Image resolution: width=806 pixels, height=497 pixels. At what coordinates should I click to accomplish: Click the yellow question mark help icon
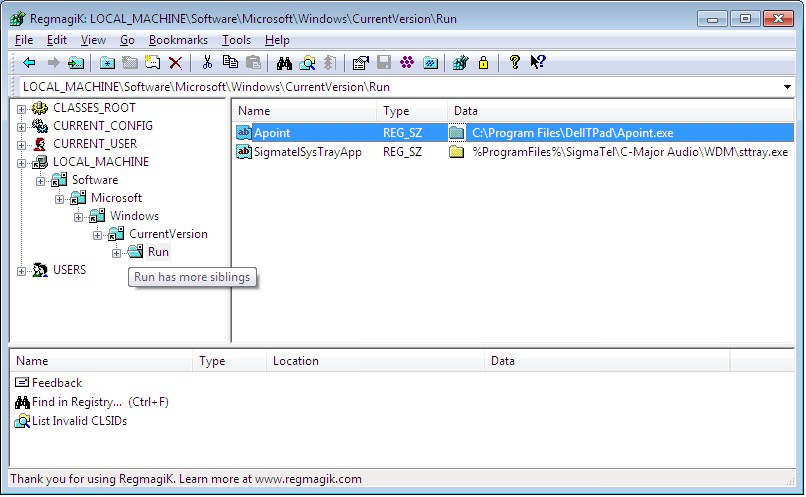(515, 62)
